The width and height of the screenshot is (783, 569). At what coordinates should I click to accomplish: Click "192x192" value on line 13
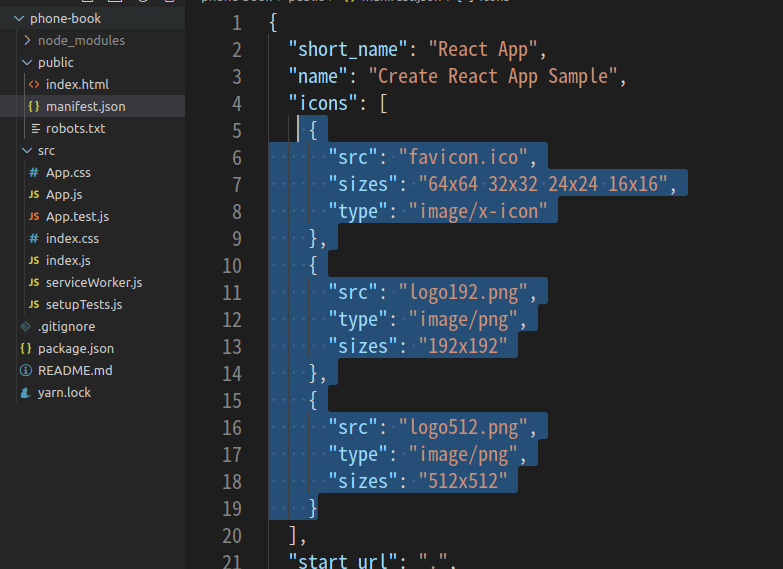tap(463, 346)
